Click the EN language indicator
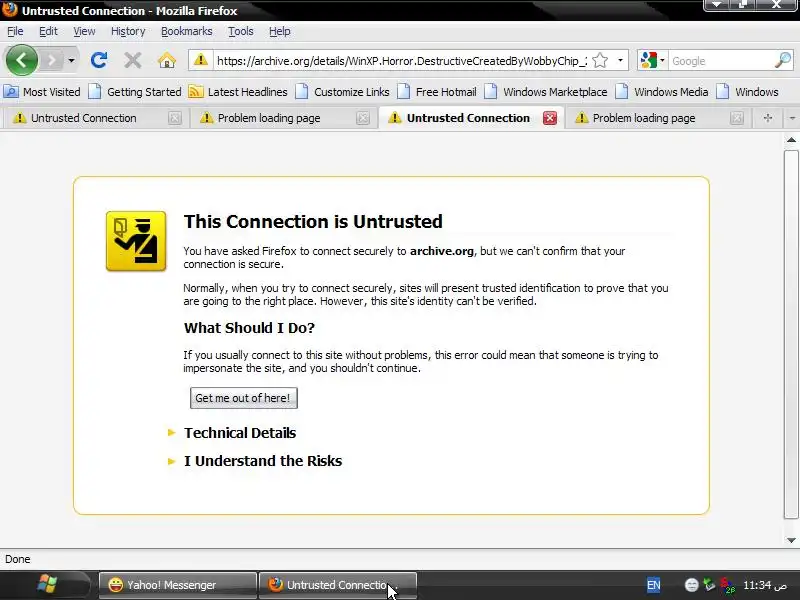Viewport: 800px width, 600px height. 654,585
